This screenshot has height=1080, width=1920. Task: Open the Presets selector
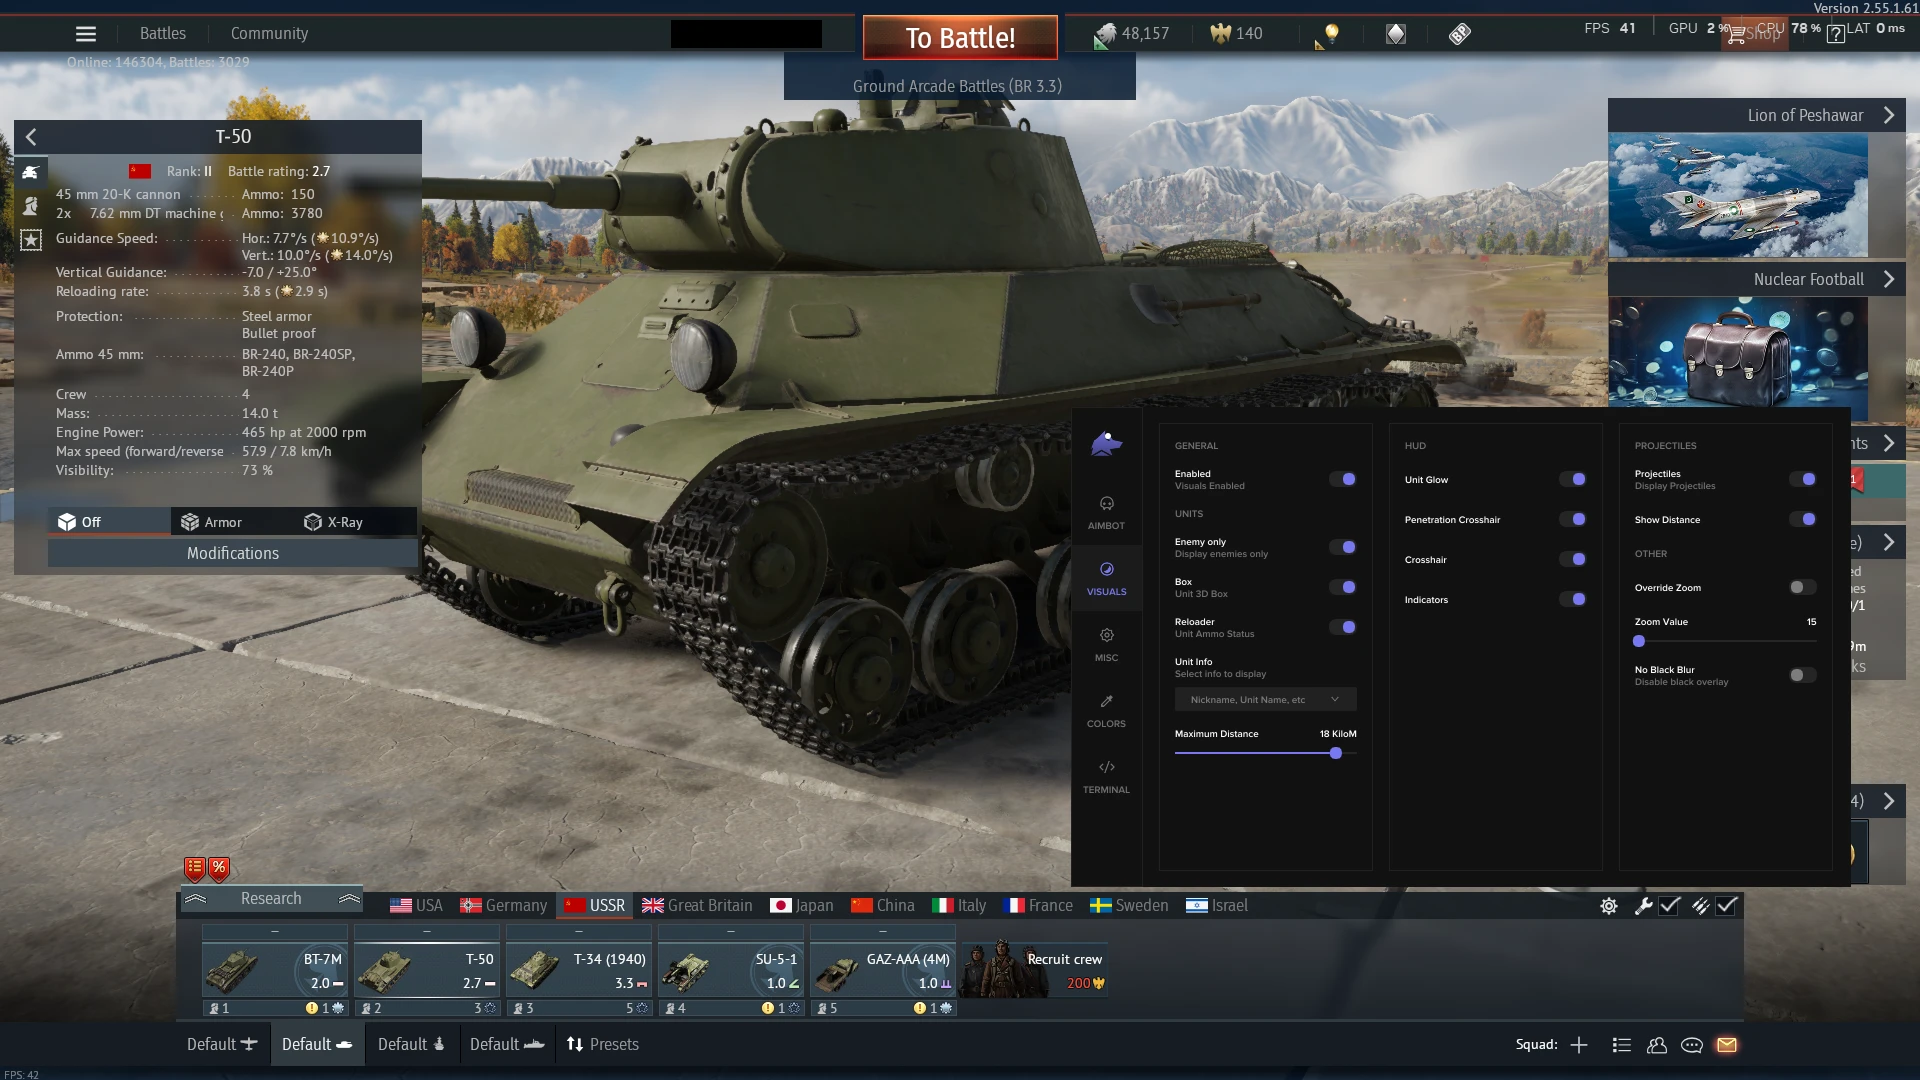[603, 1045]
